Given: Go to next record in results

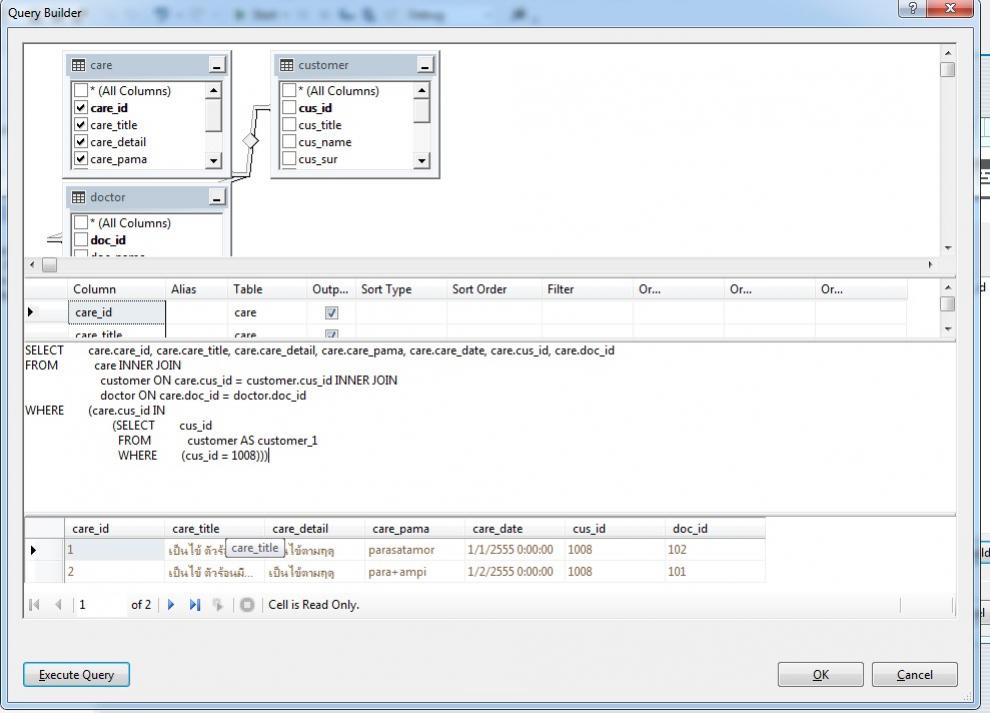Looking at the screenshot, I should pos(170,605).
